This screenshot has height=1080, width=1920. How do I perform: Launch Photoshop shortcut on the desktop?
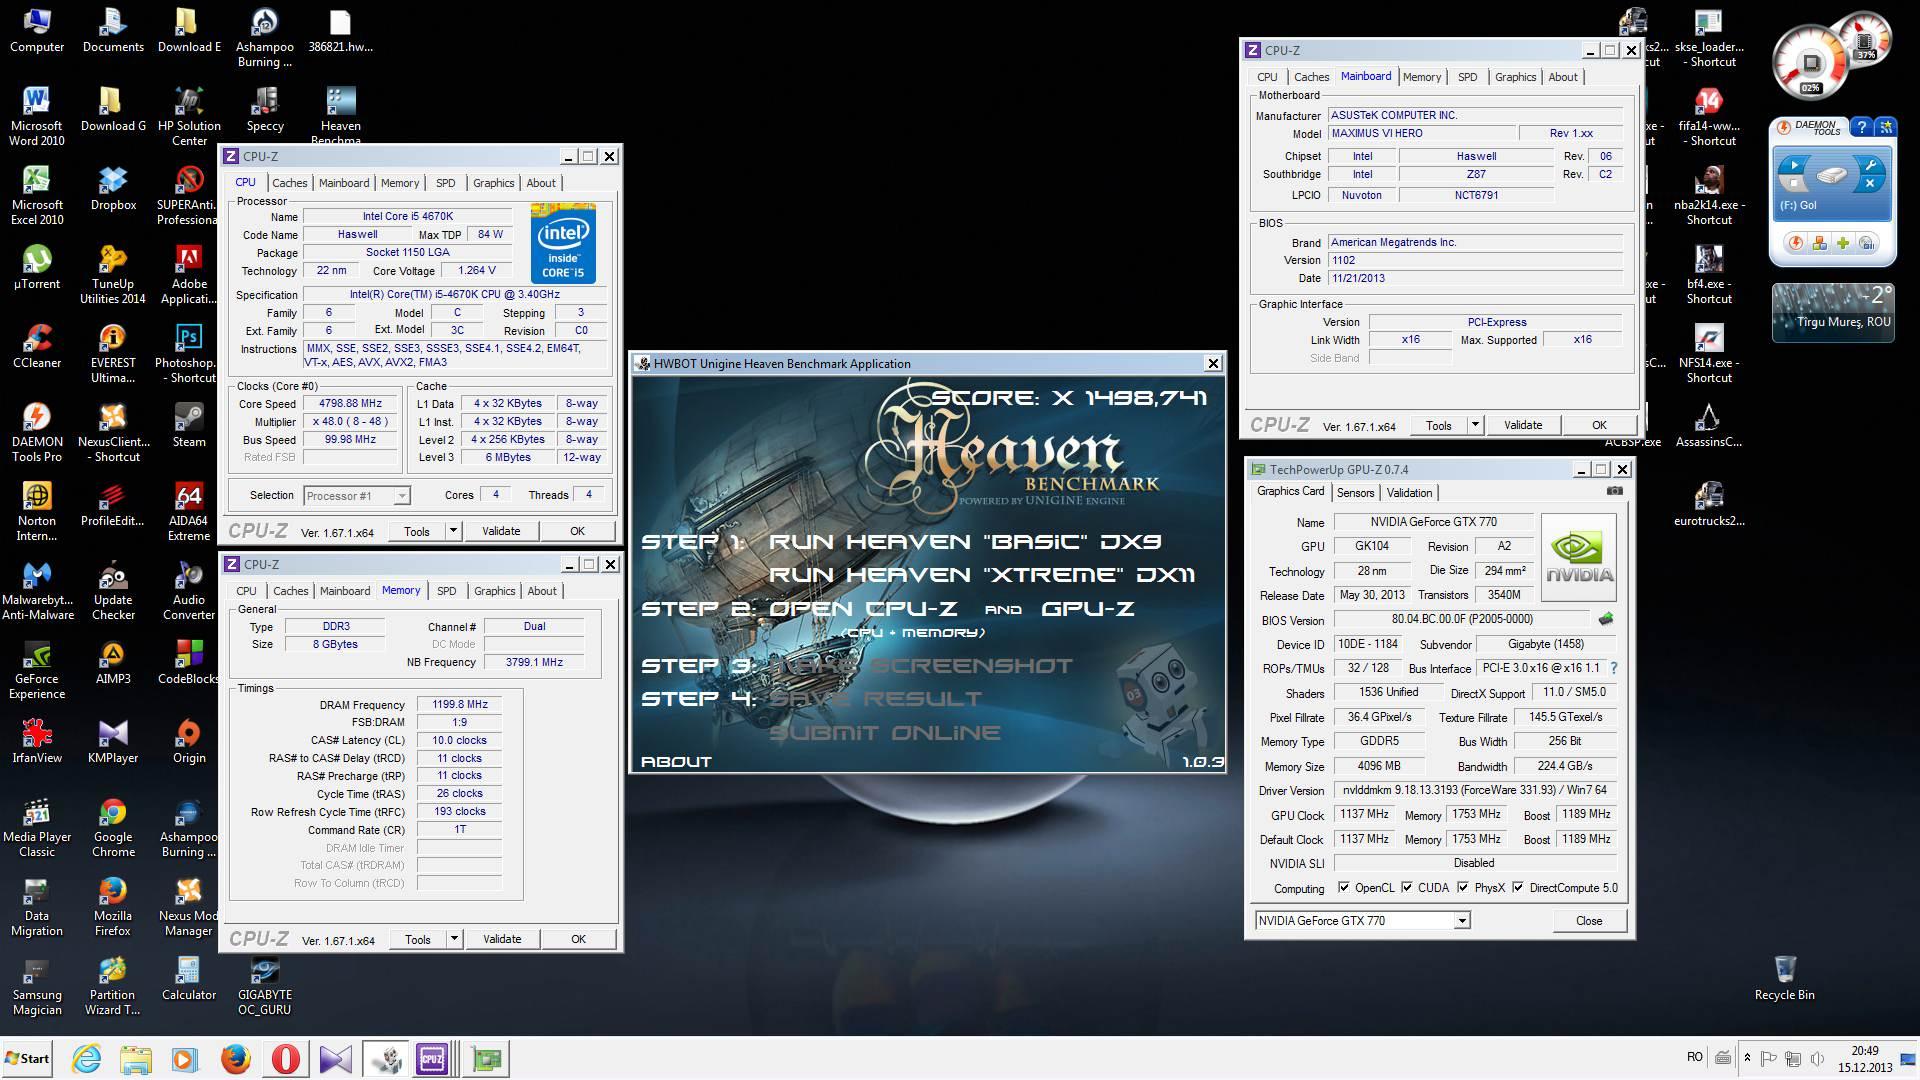189,353
